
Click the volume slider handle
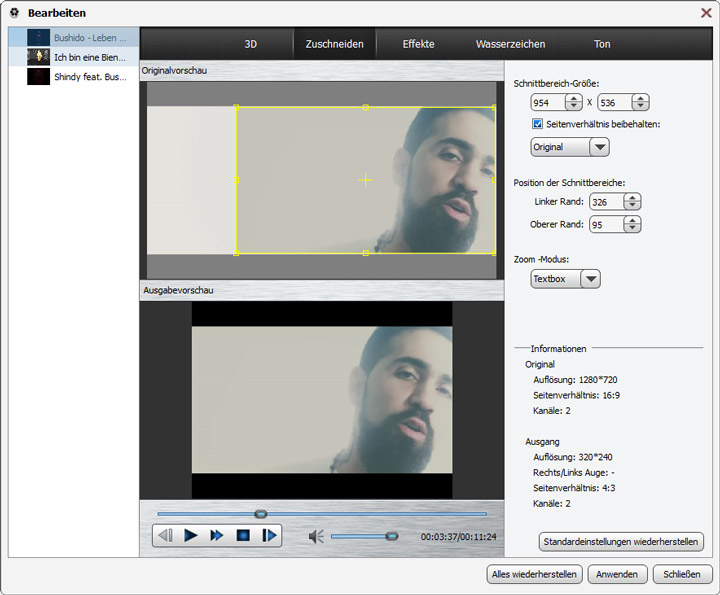pos(392,536)
